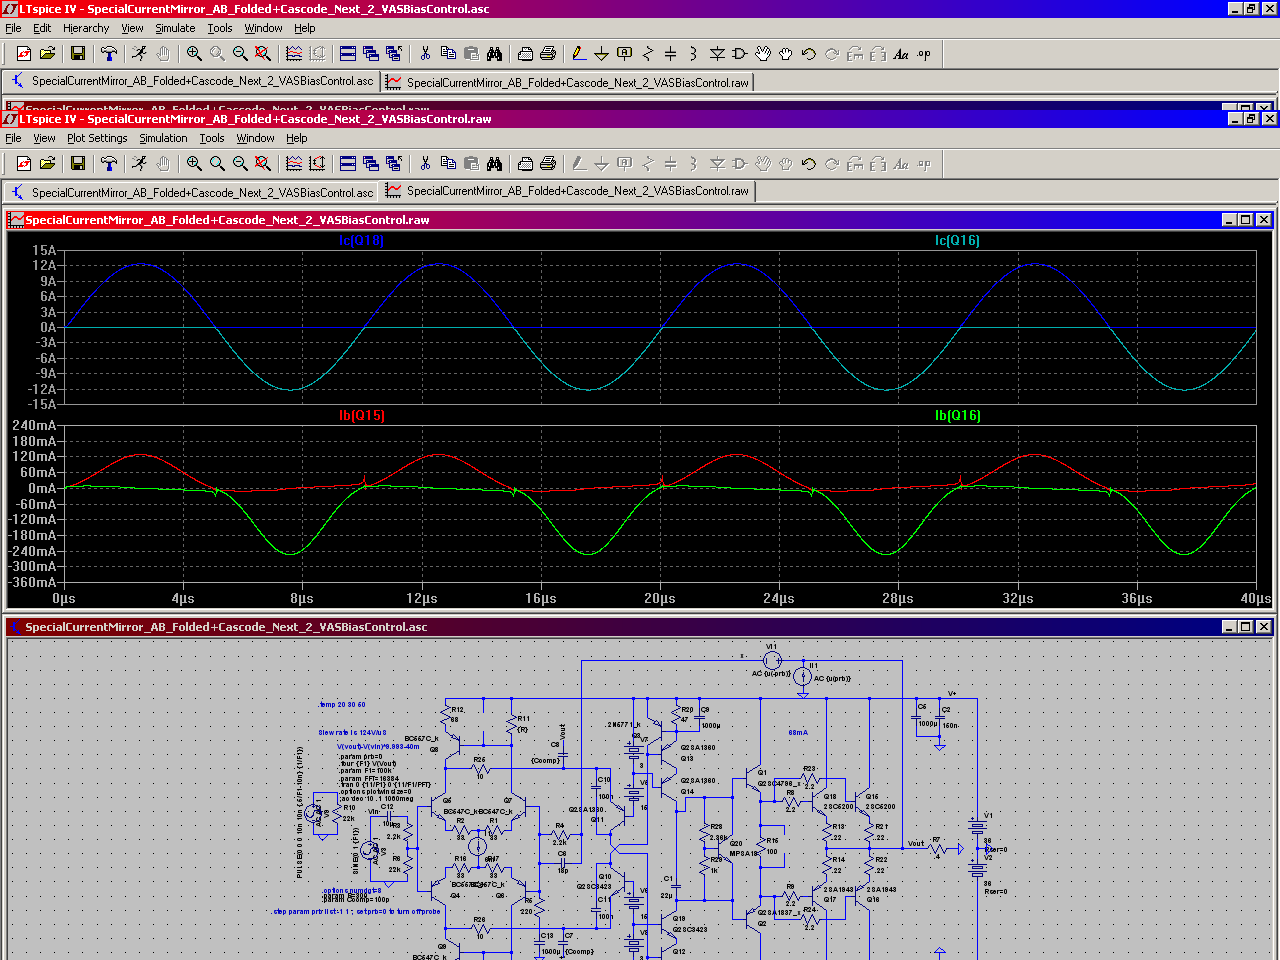
Task: Maximize the schematic .asc sub-window
Action: (1246, 627)
